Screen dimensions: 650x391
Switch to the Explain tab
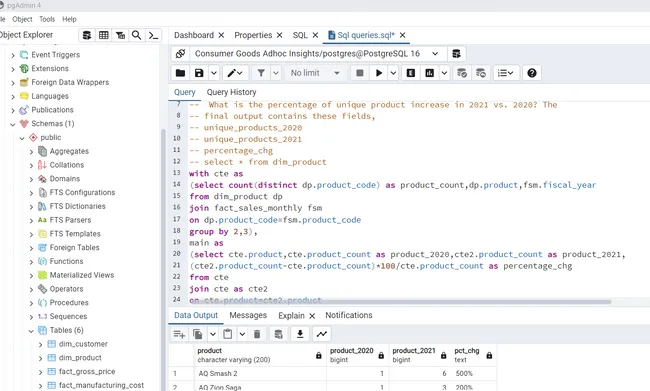pos(291,316)
